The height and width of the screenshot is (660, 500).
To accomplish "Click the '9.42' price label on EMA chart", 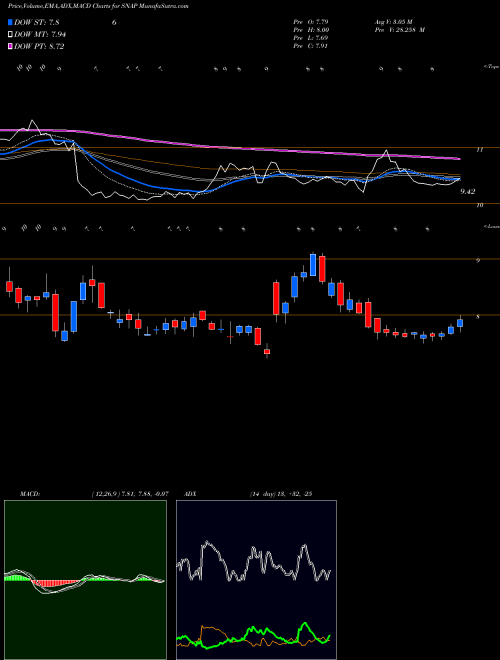I will coord(468,192).
